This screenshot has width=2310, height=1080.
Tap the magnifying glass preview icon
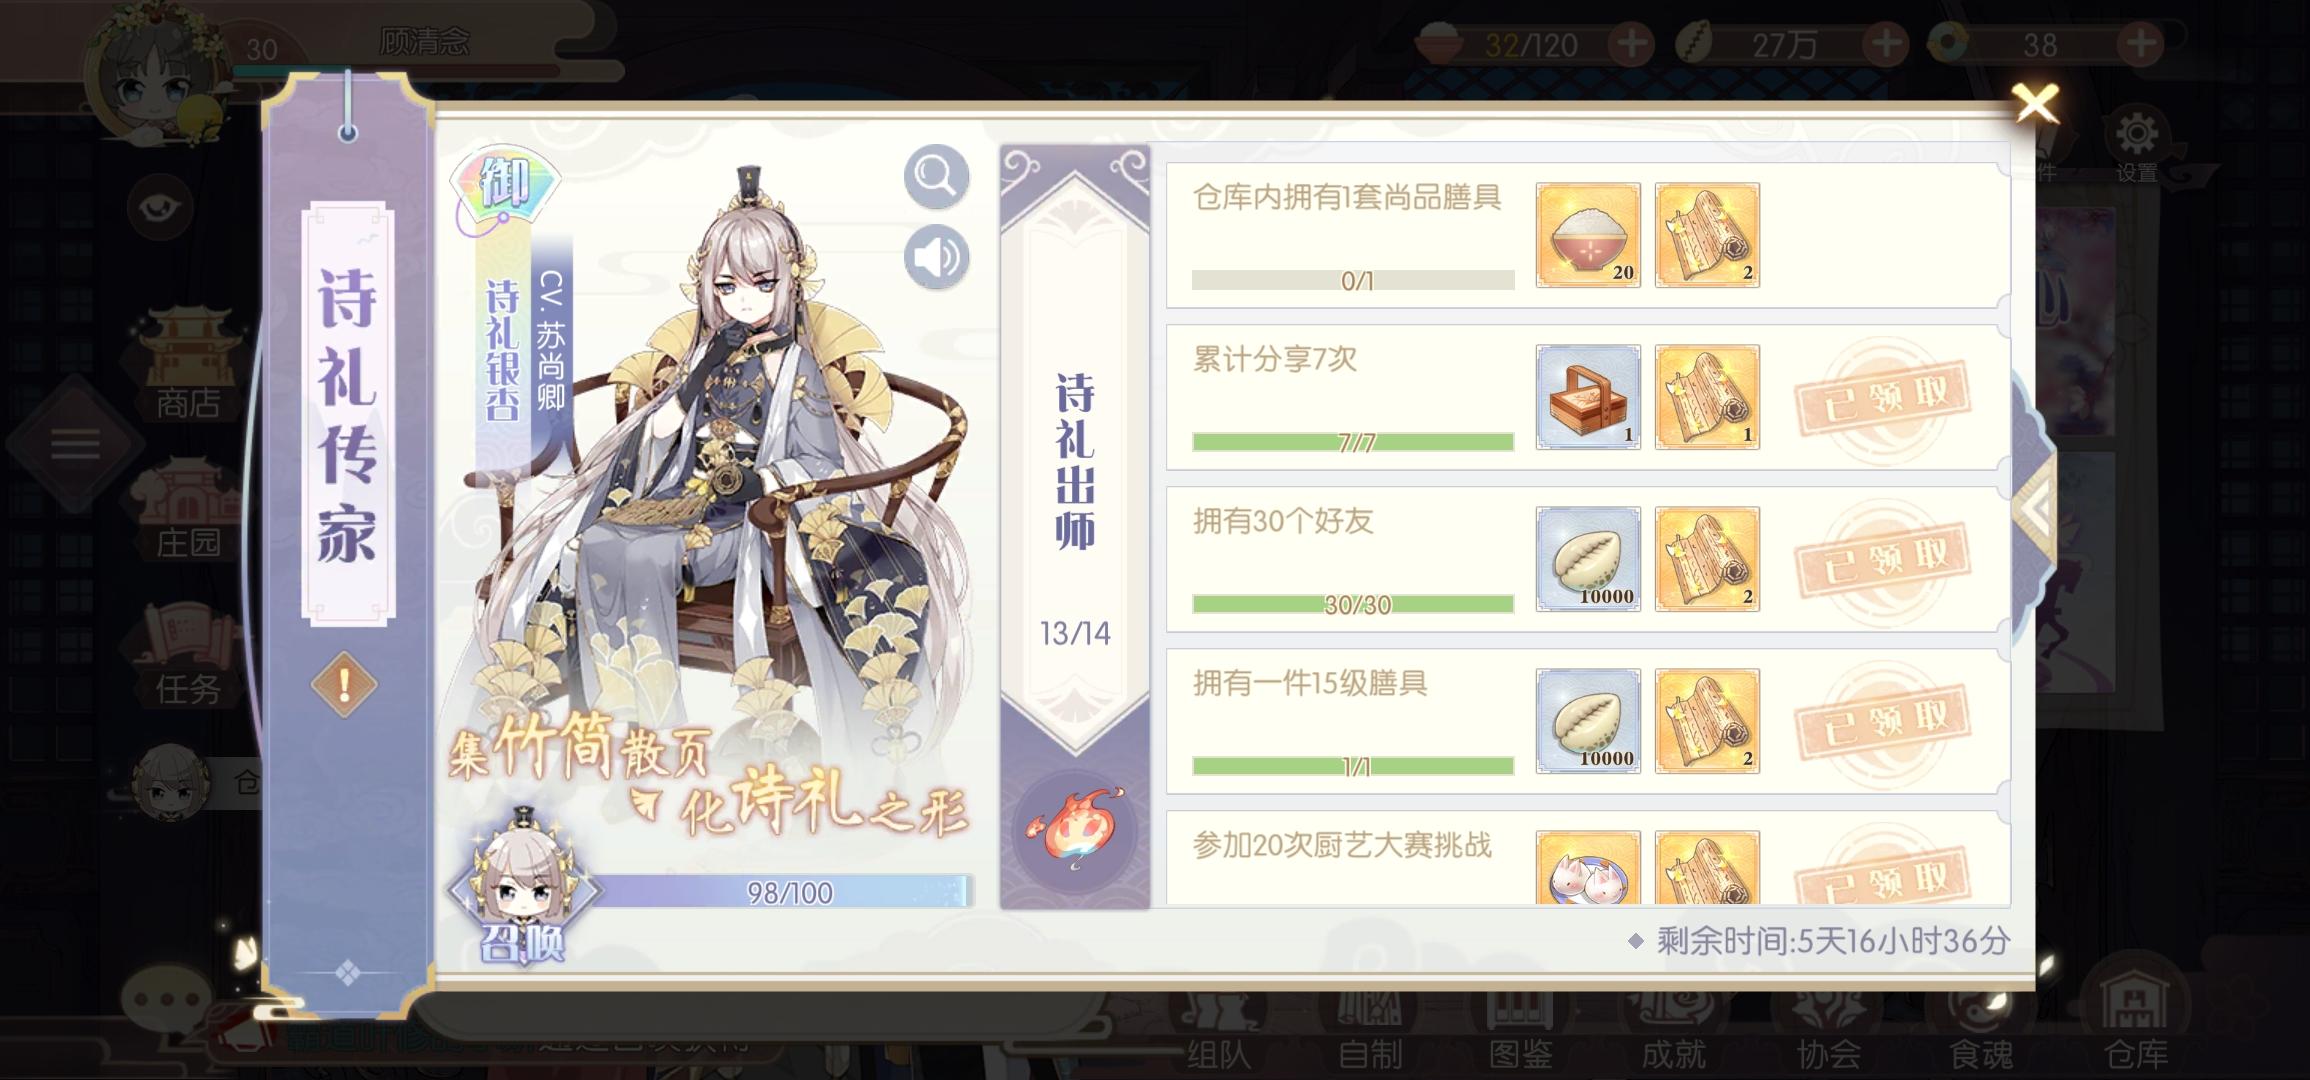point(936,177)
